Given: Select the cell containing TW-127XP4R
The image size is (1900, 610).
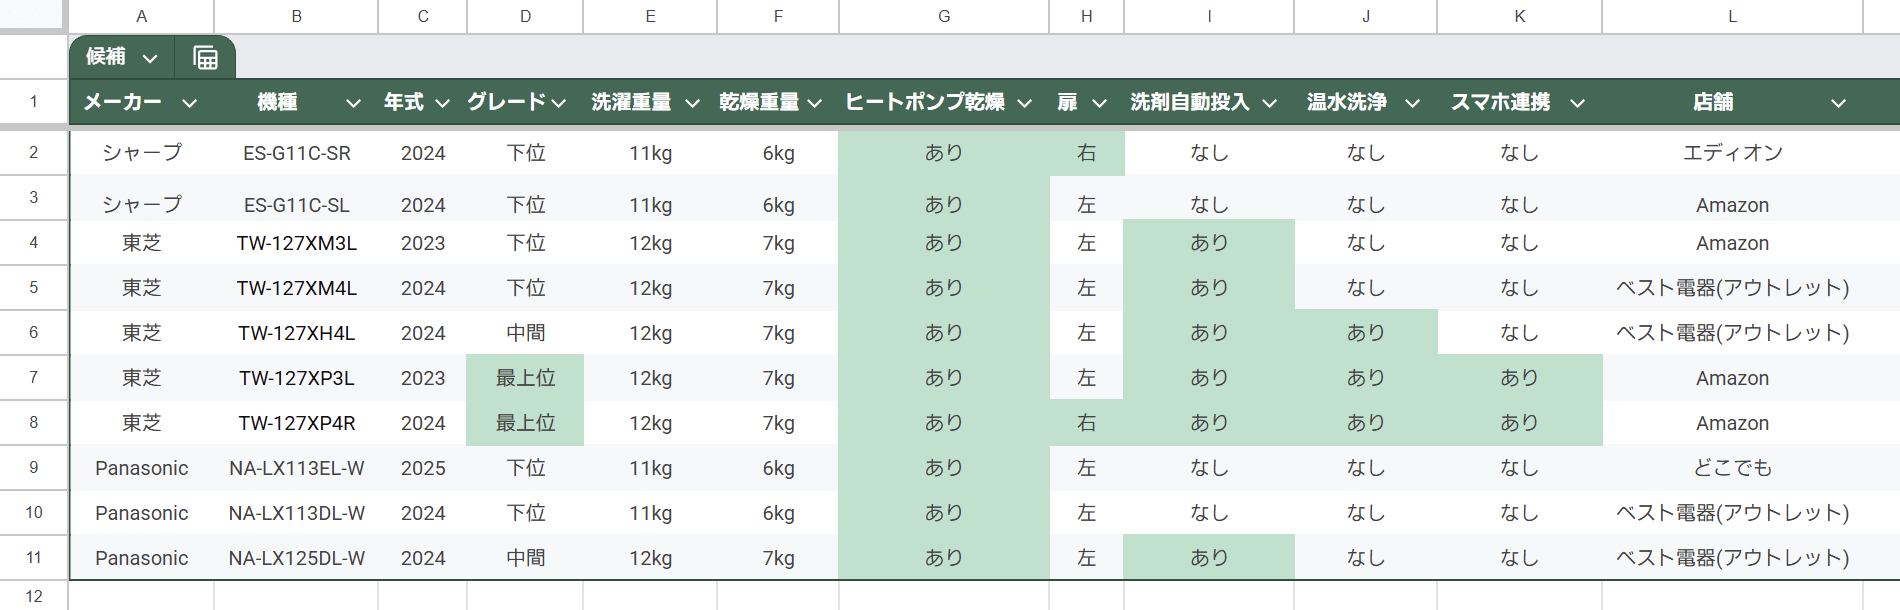Looking at the screenshot, I should click(296, 423).
